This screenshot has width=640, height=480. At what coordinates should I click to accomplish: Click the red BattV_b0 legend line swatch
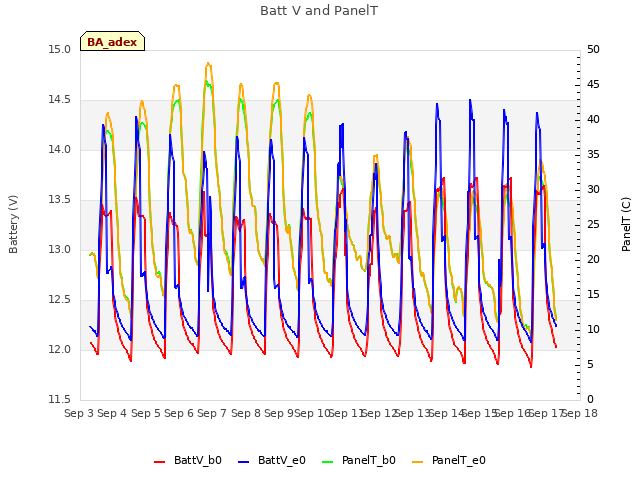(160, 462)
